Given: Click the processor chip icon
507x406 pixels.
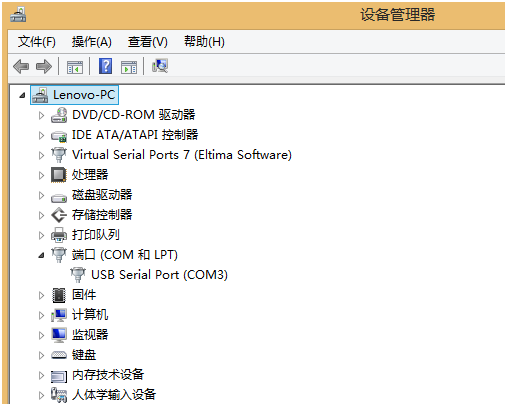Looking at the screenshot, I should tap(59, 175).
